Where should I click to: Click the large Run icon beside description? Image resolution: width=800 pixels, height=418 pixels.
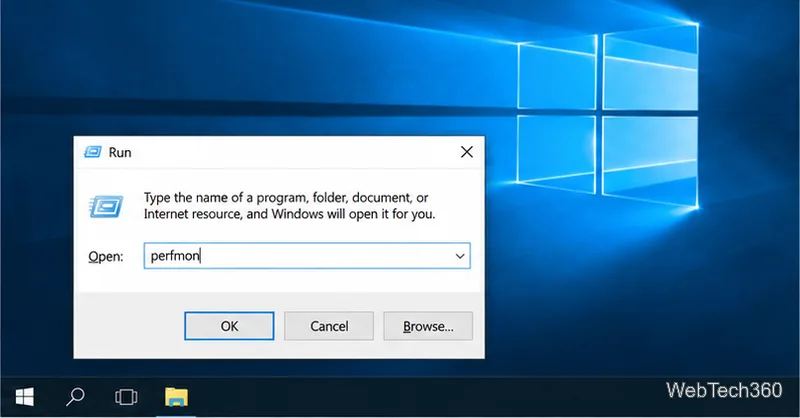[107, 206]
